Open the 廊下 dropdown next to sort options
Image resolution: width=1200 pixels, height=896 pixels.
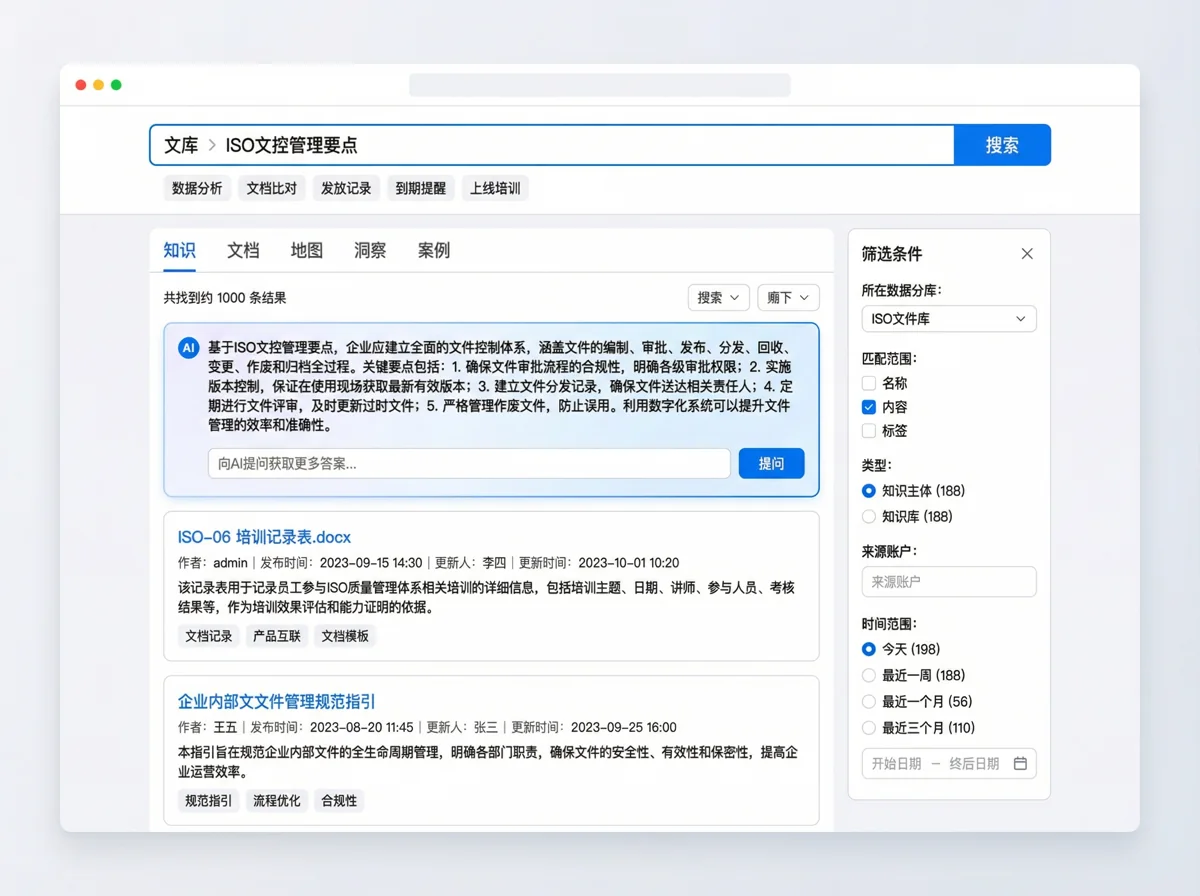point(788,297)
